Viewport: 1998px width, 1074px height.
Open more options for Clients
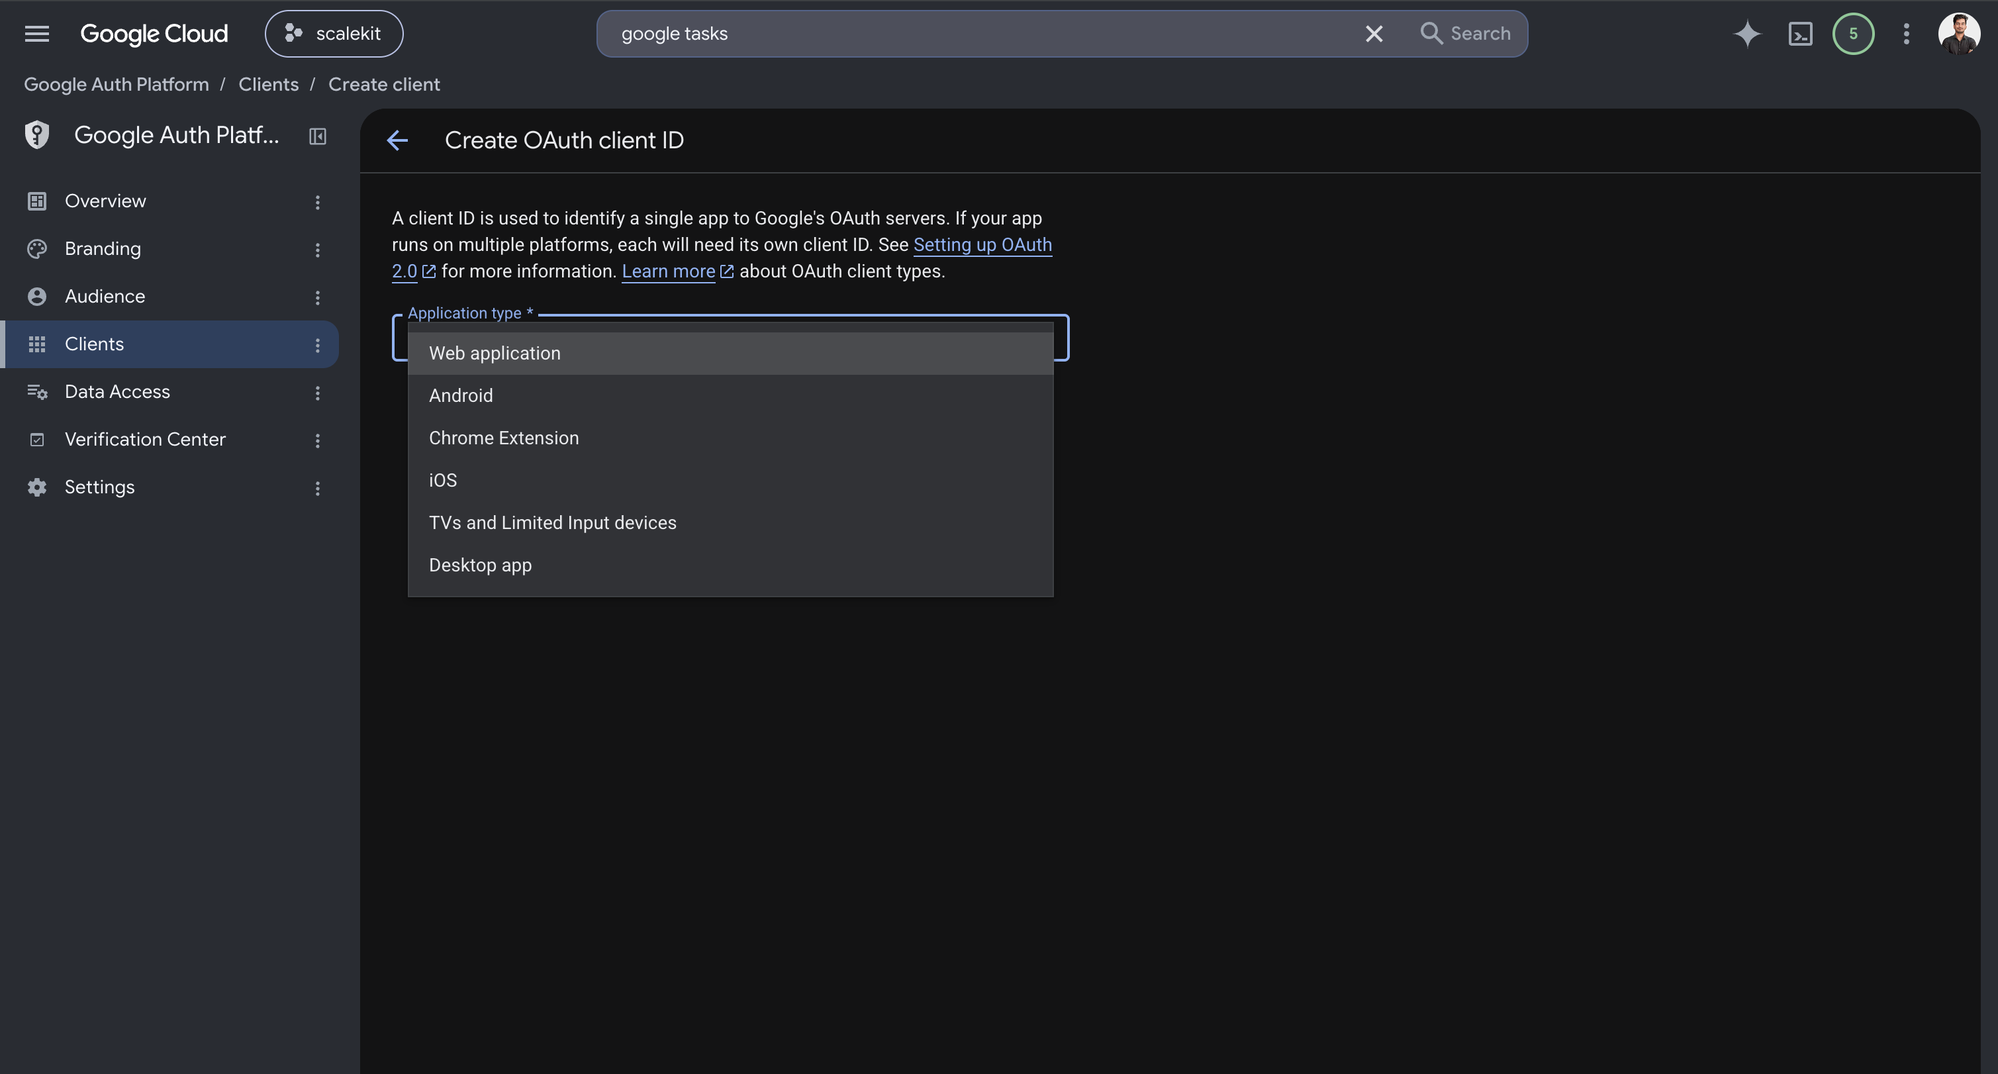tap(318, 345)
